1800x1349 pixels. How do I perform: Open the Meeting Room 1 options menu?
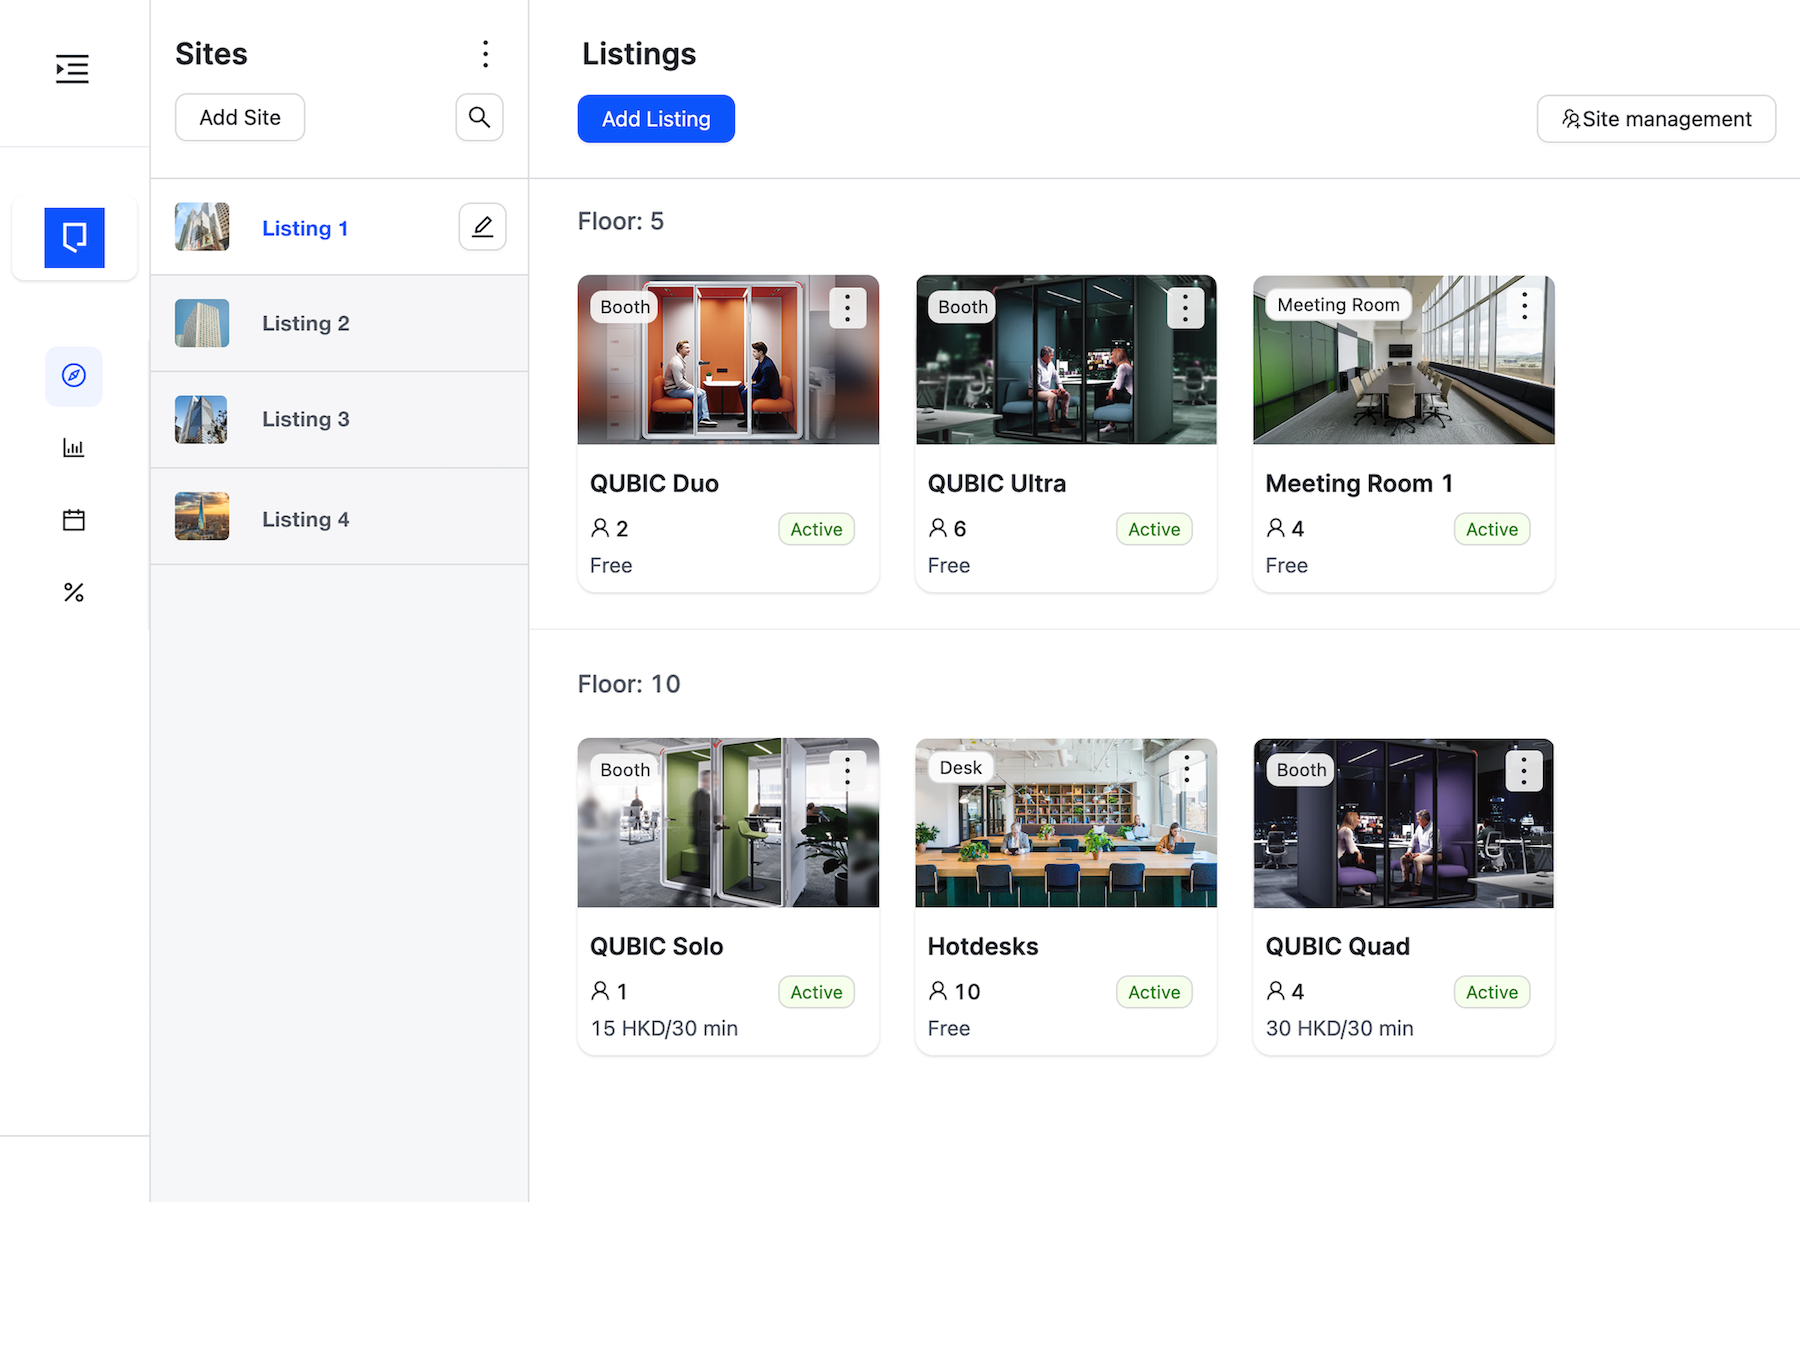pyautogui.click(x=1523, y=306)
